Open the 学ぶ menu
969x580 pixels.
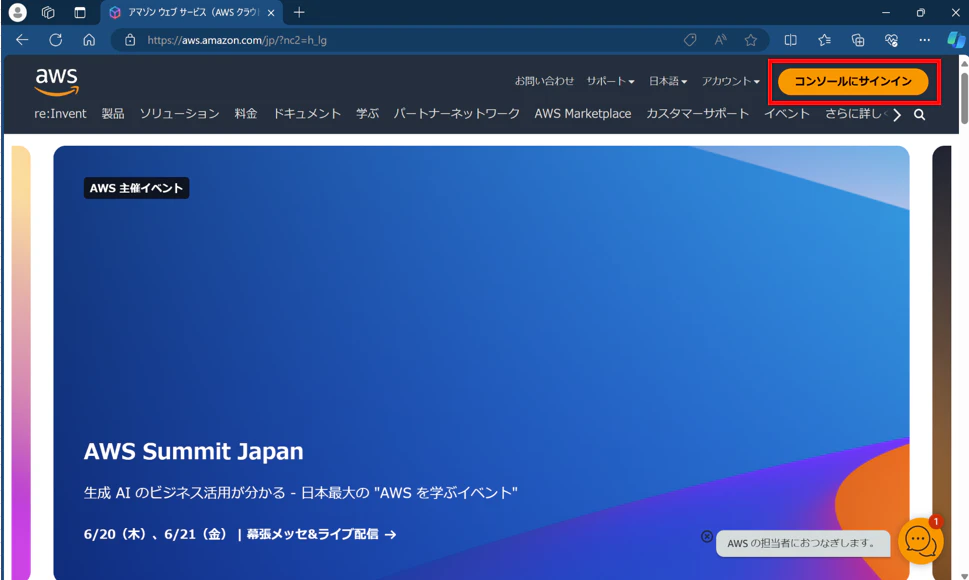pyautogui.click(x=367, y=114)
